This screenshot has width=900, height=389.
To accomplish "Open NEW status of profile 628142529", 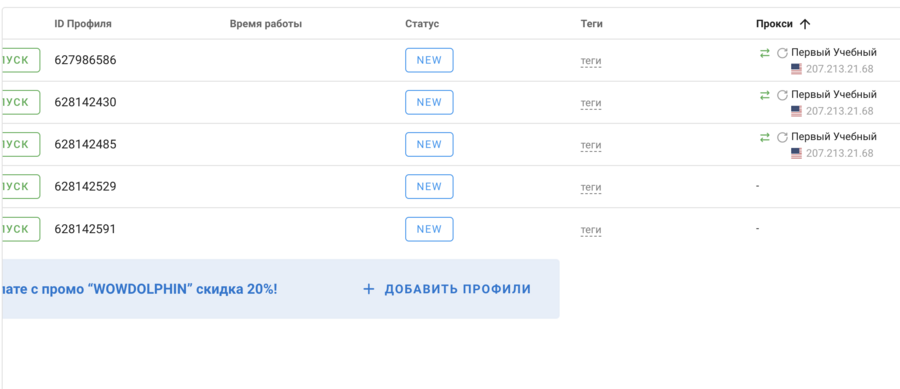I will click(x=429, y=186).
